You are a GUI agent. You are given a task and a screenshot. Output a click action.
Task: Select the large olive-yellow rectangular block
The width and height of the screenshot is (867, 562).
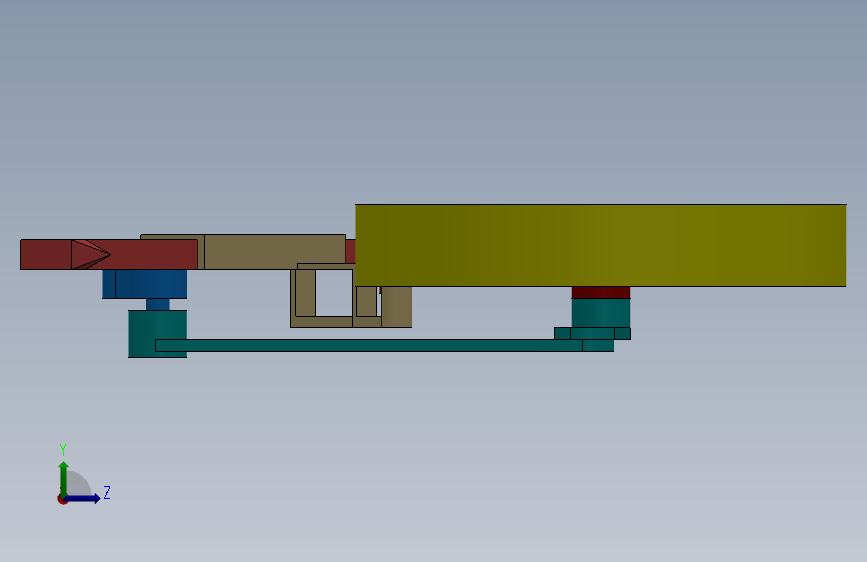pos(600,246)
